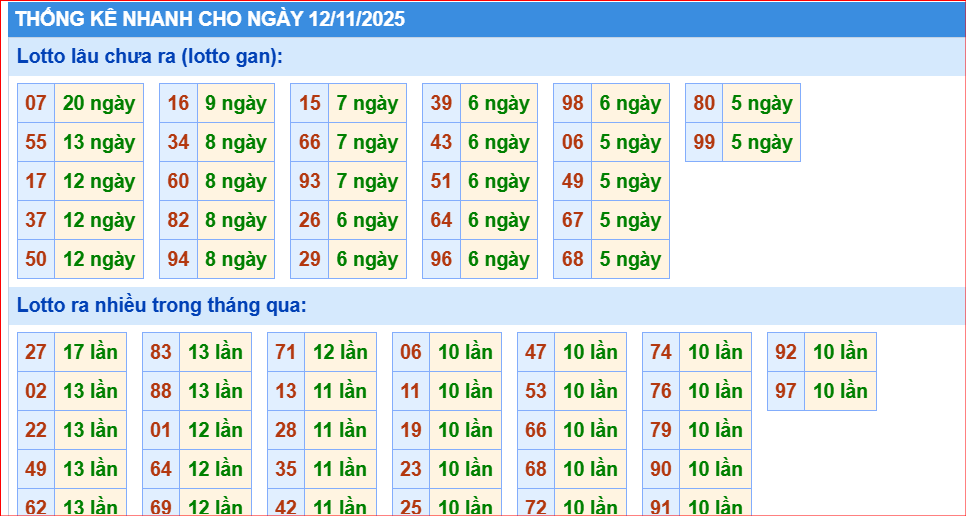
Task: Select number 64 with 12 lần
Action: pyautogui.click(x=161, y=469)
